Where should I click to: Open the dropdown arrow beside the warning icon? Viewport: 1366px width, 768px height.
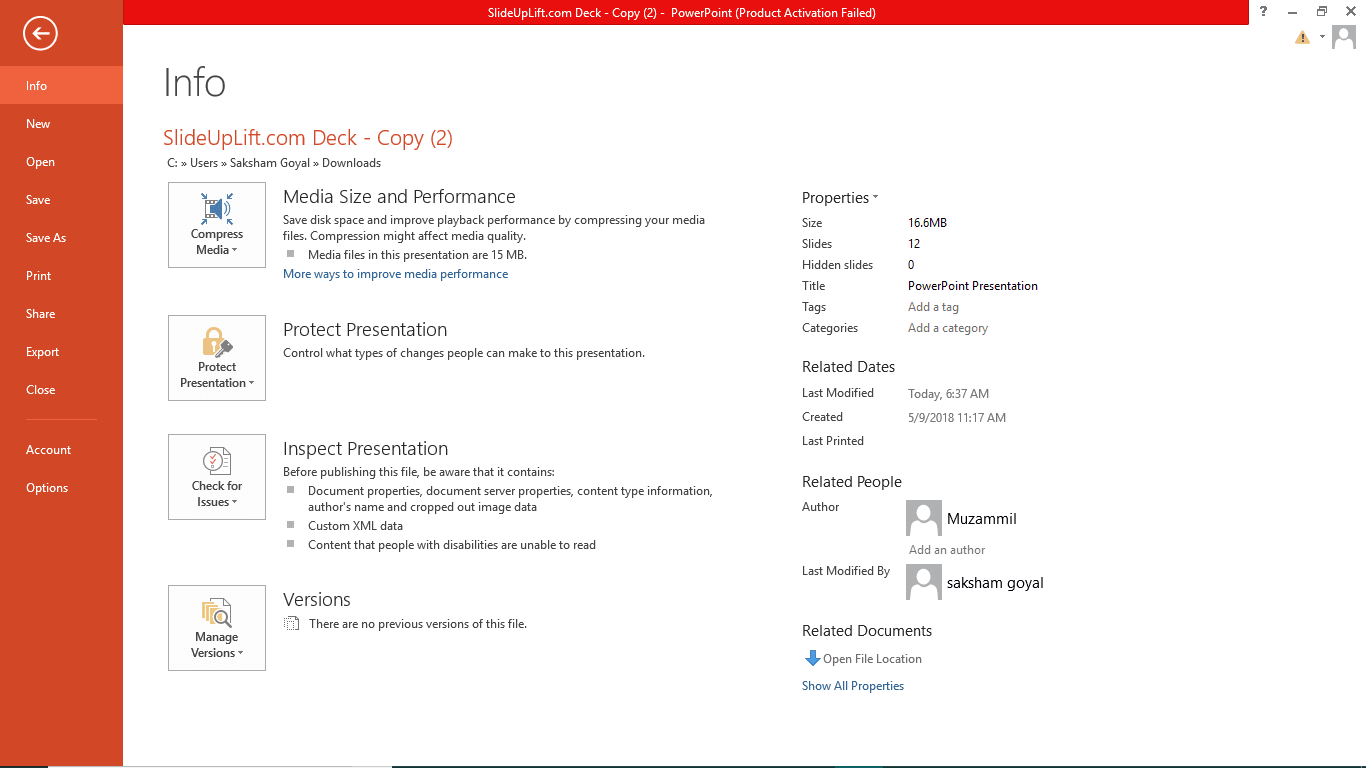[1322, 37]
